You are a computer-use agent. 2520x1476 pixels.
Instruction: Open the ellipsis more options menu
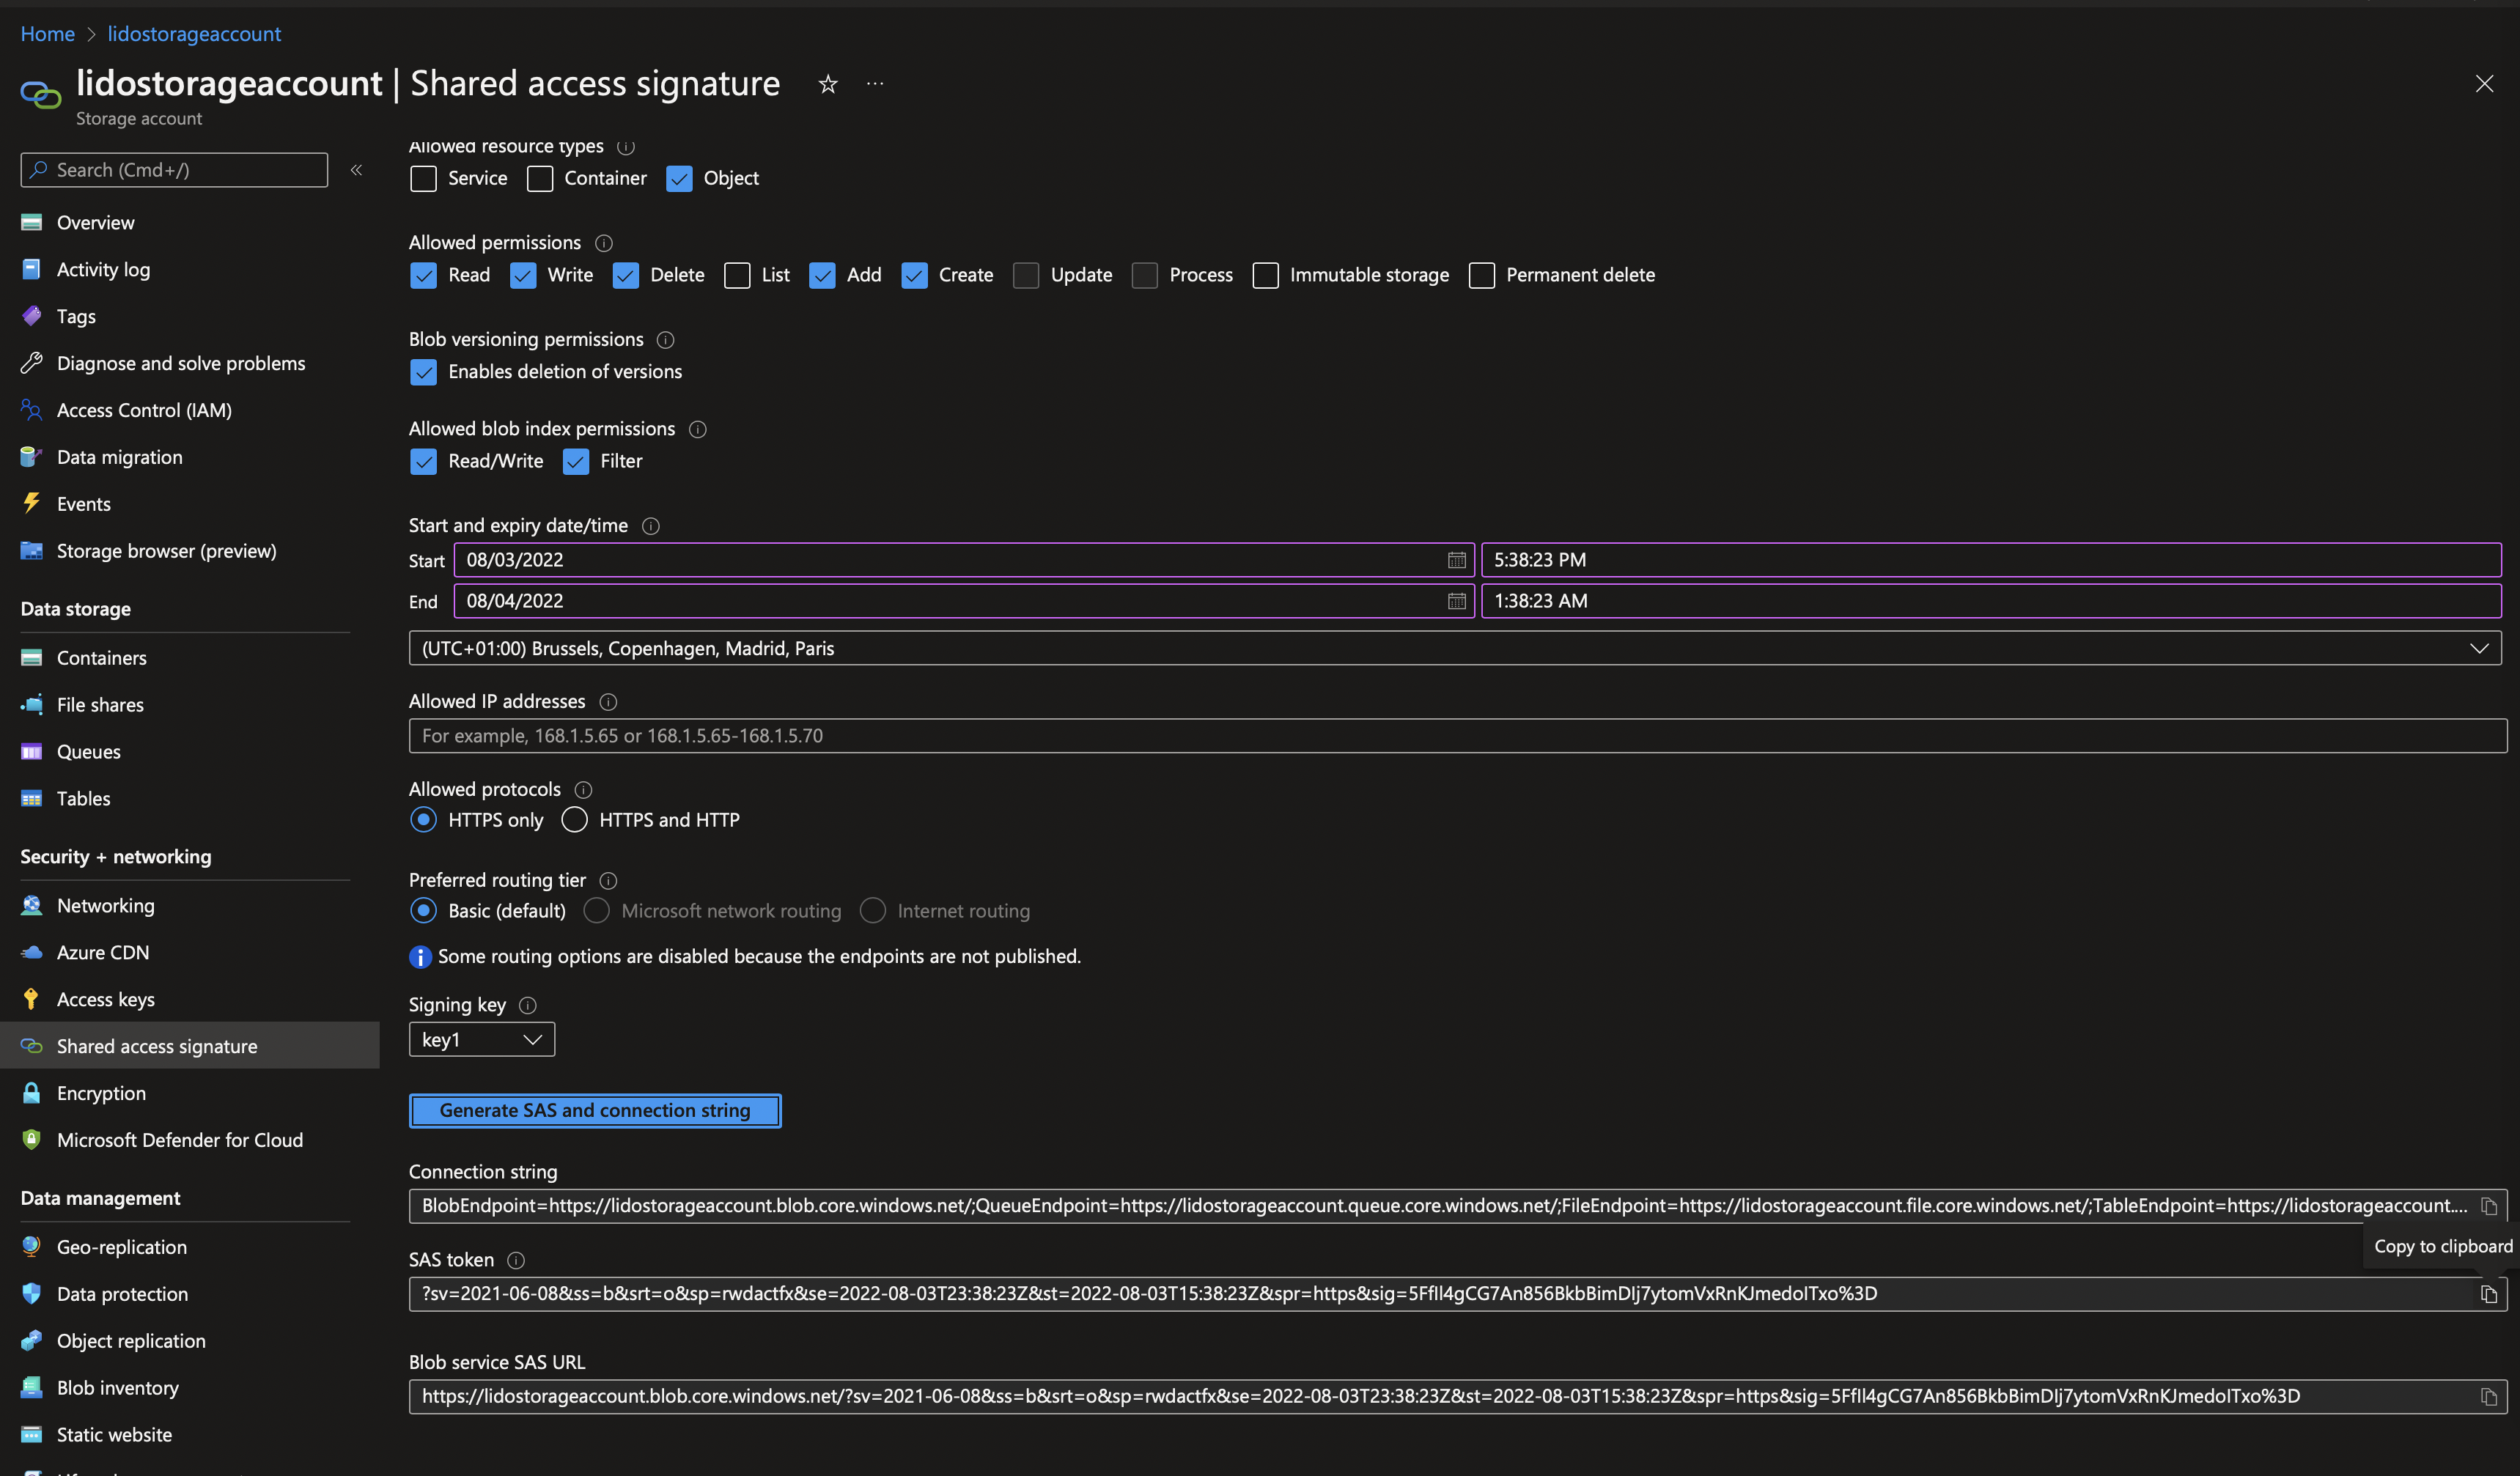click(x=875, y=84)
